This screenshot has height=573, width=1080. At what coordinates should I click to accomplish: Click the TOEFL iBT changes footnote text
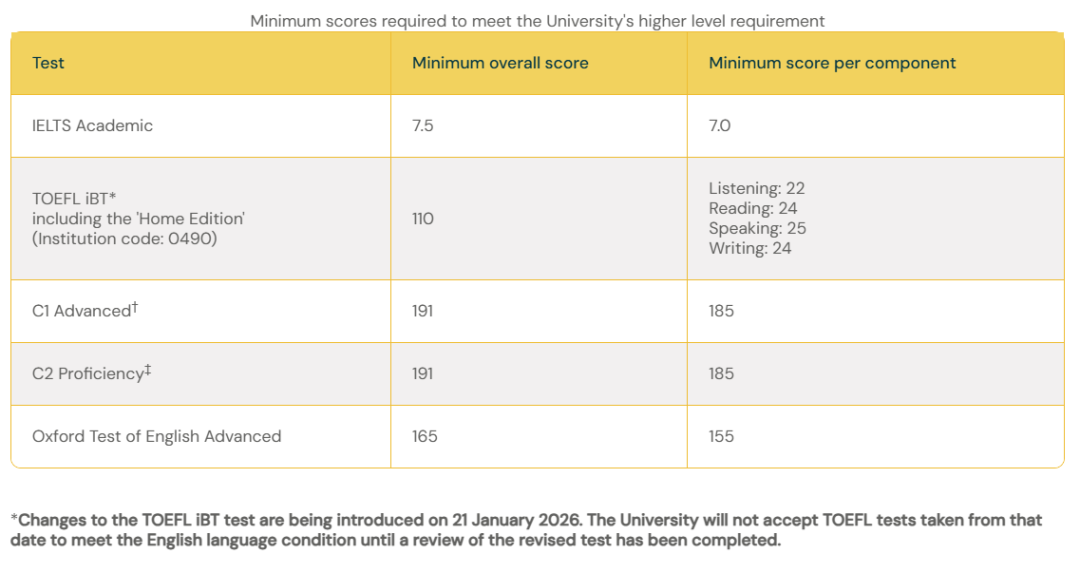point(527,530)
